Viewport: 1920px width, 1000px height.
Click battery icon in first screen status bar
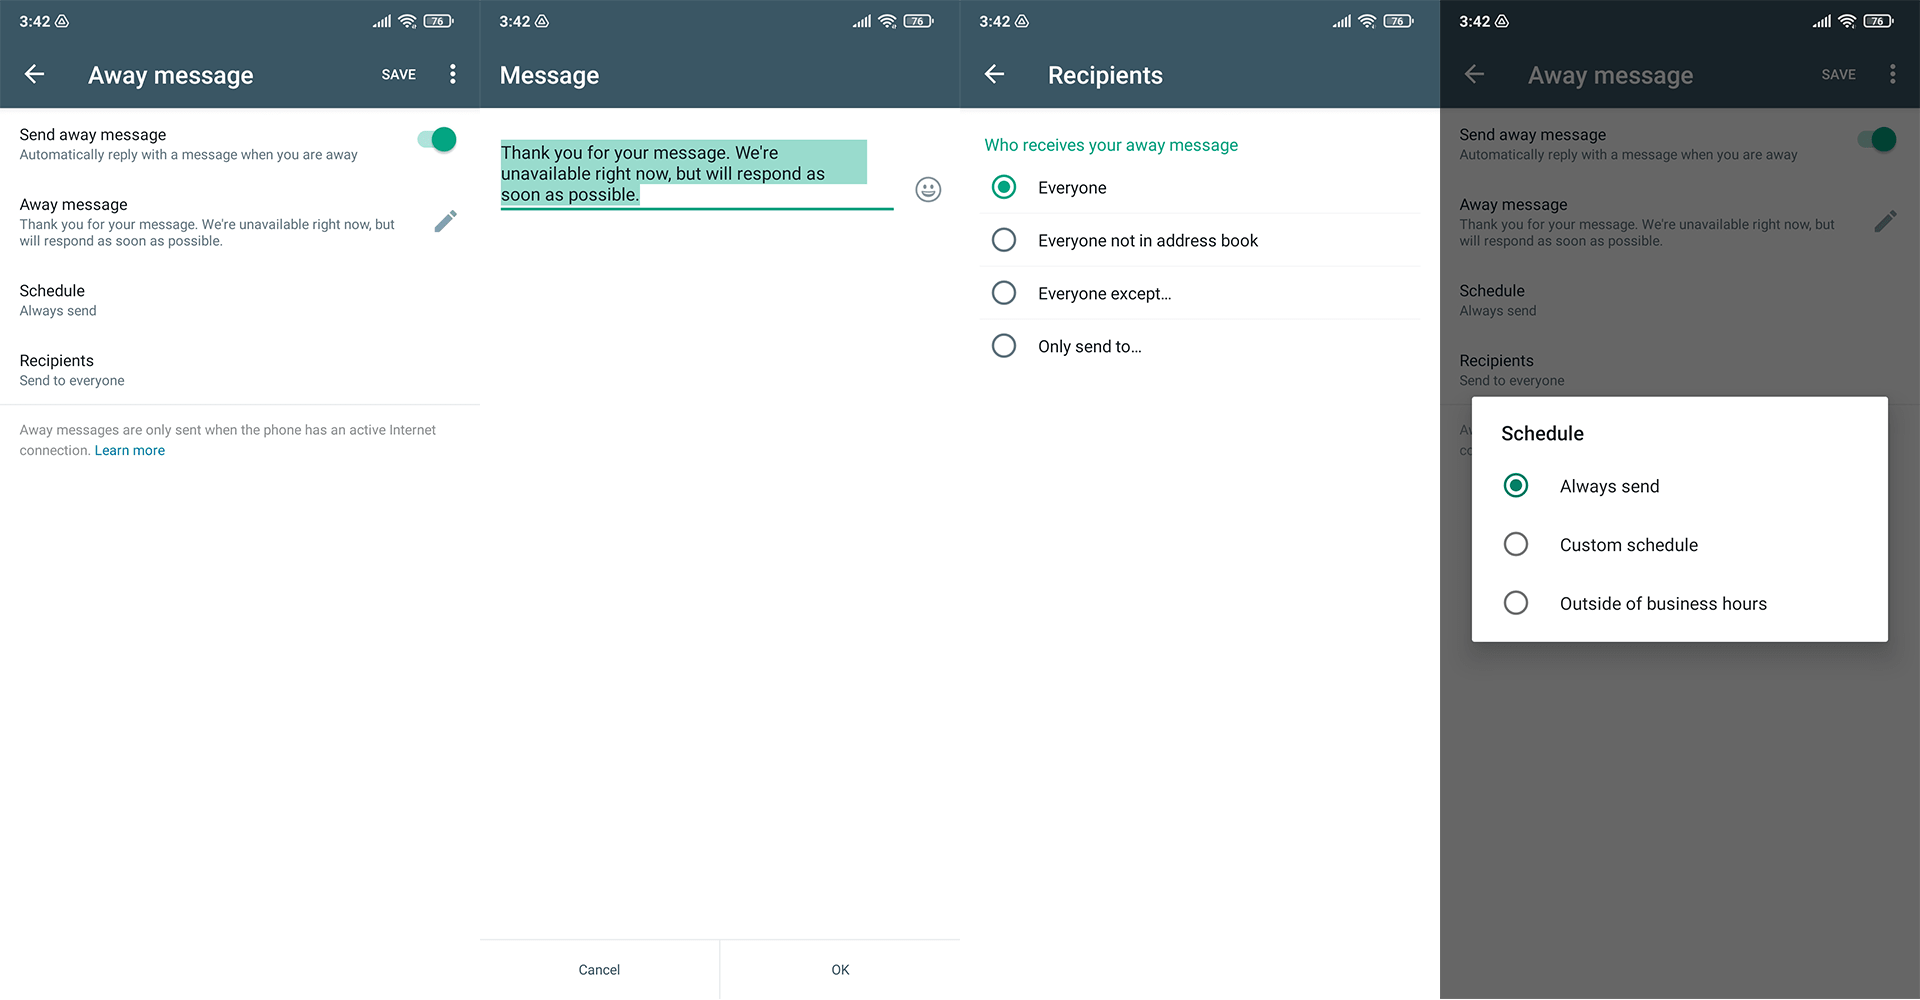coord(438,21)
